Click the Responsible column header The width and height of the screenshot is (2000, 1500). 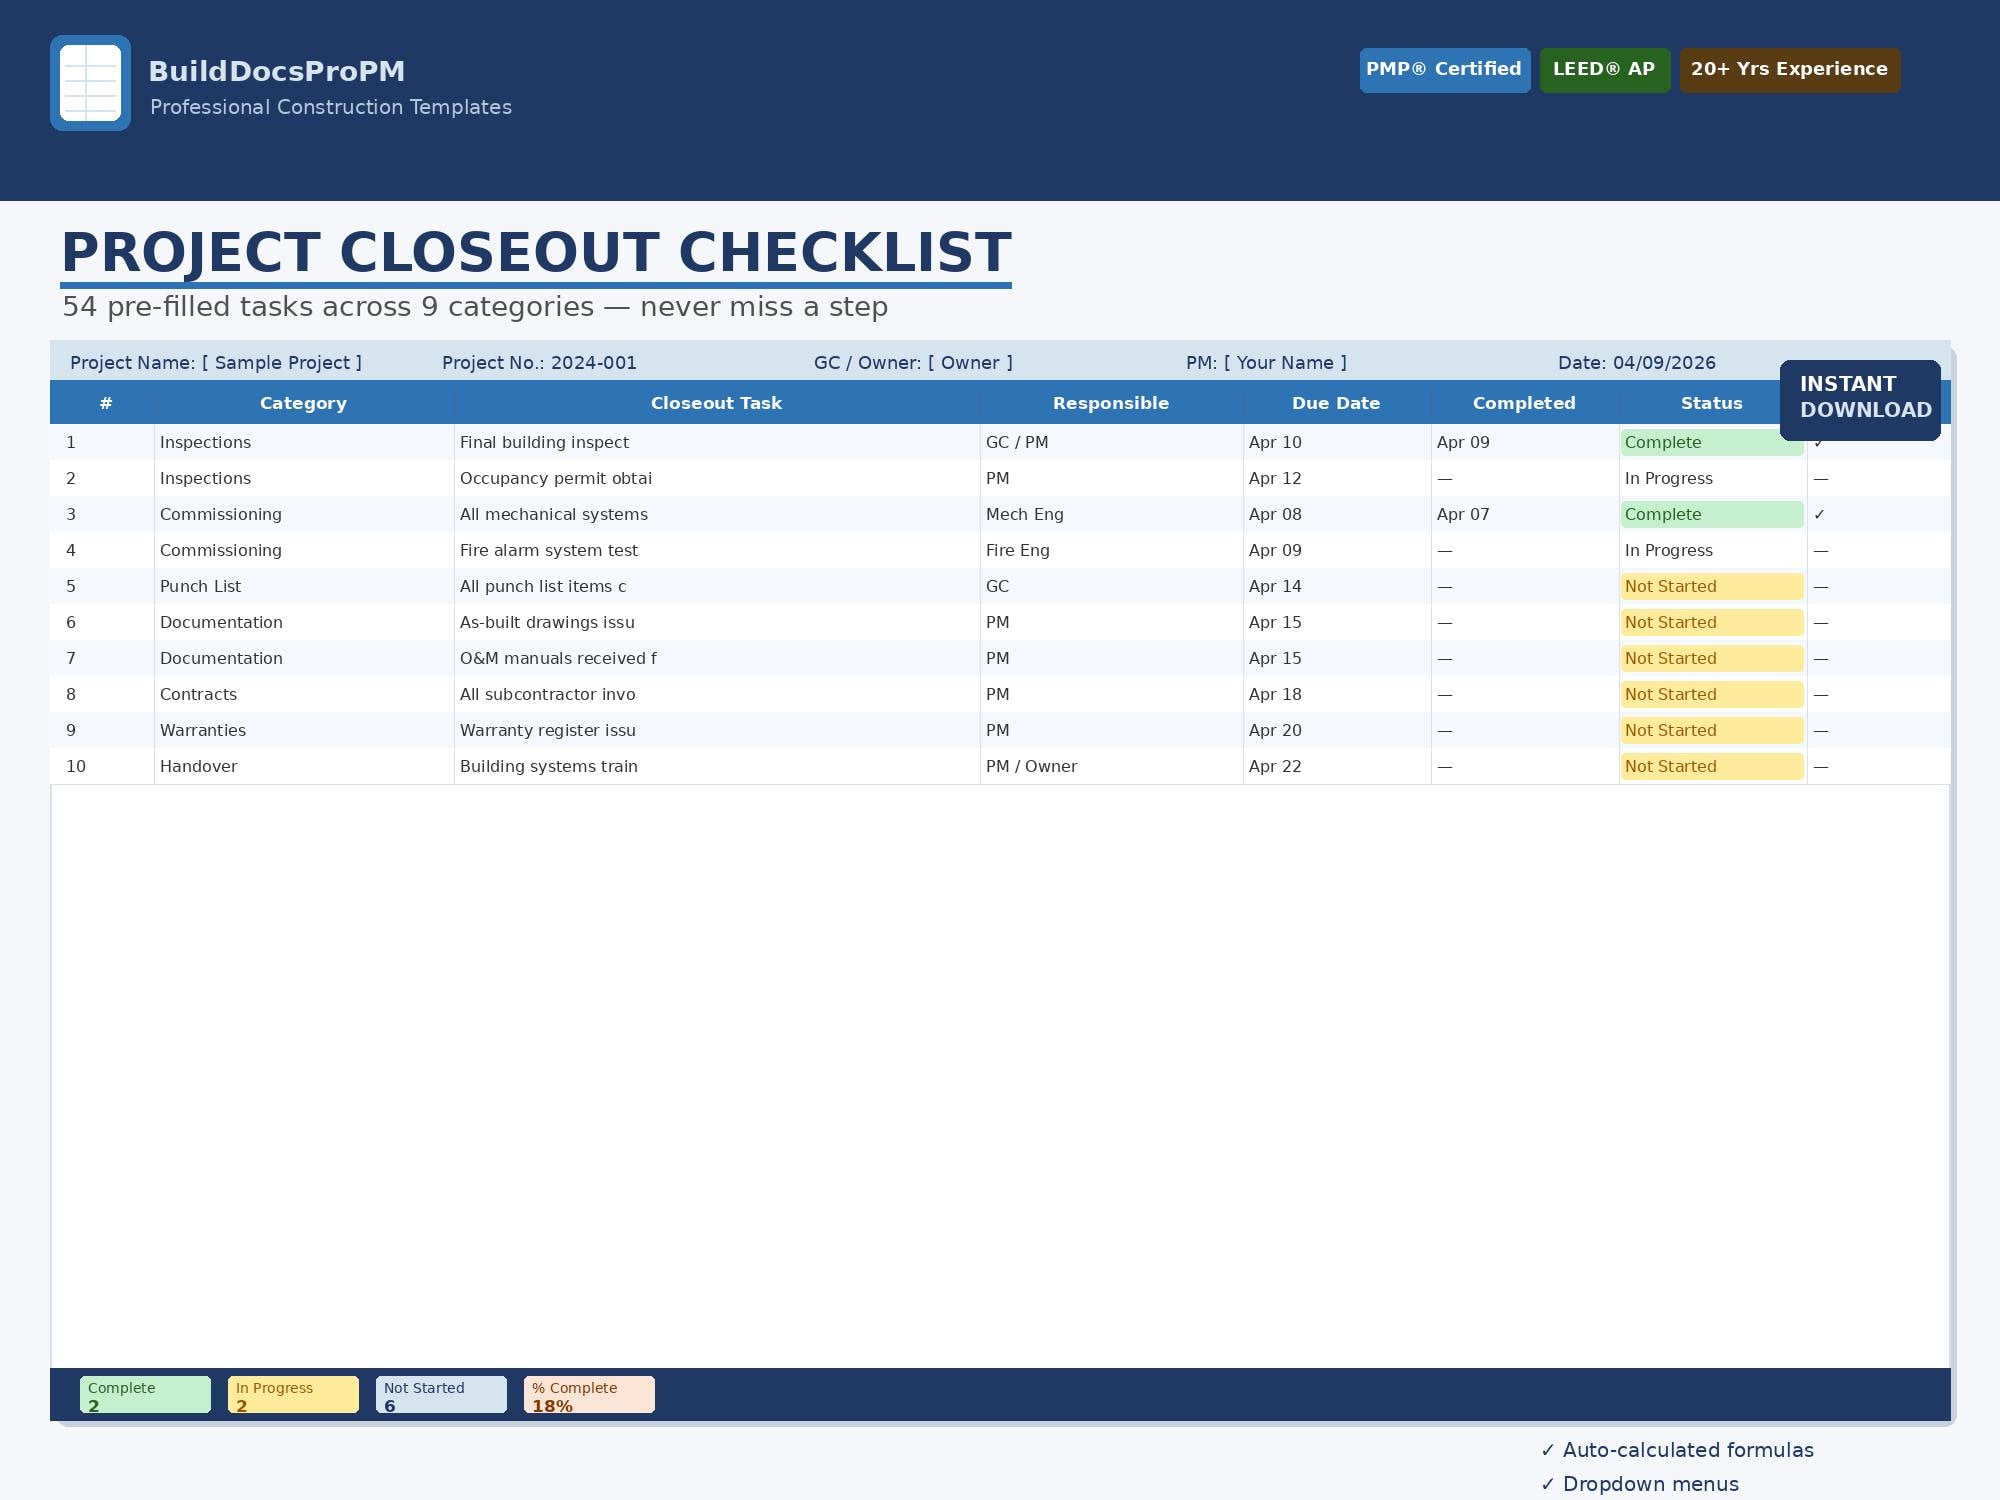tap(1111, 403)
